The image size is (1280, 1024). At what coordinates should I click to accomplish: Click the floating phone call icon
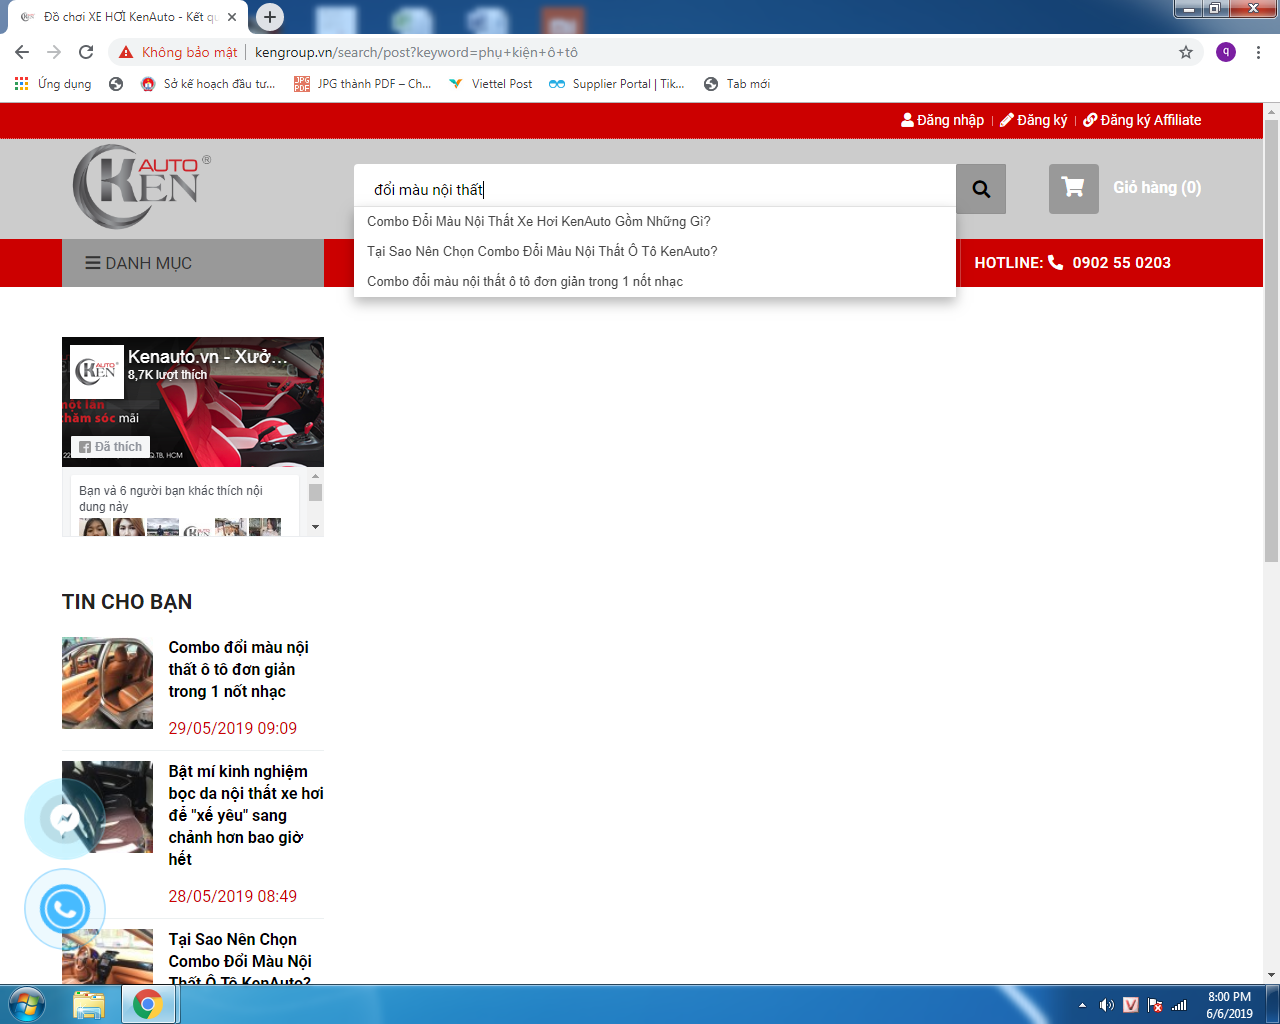65,909
